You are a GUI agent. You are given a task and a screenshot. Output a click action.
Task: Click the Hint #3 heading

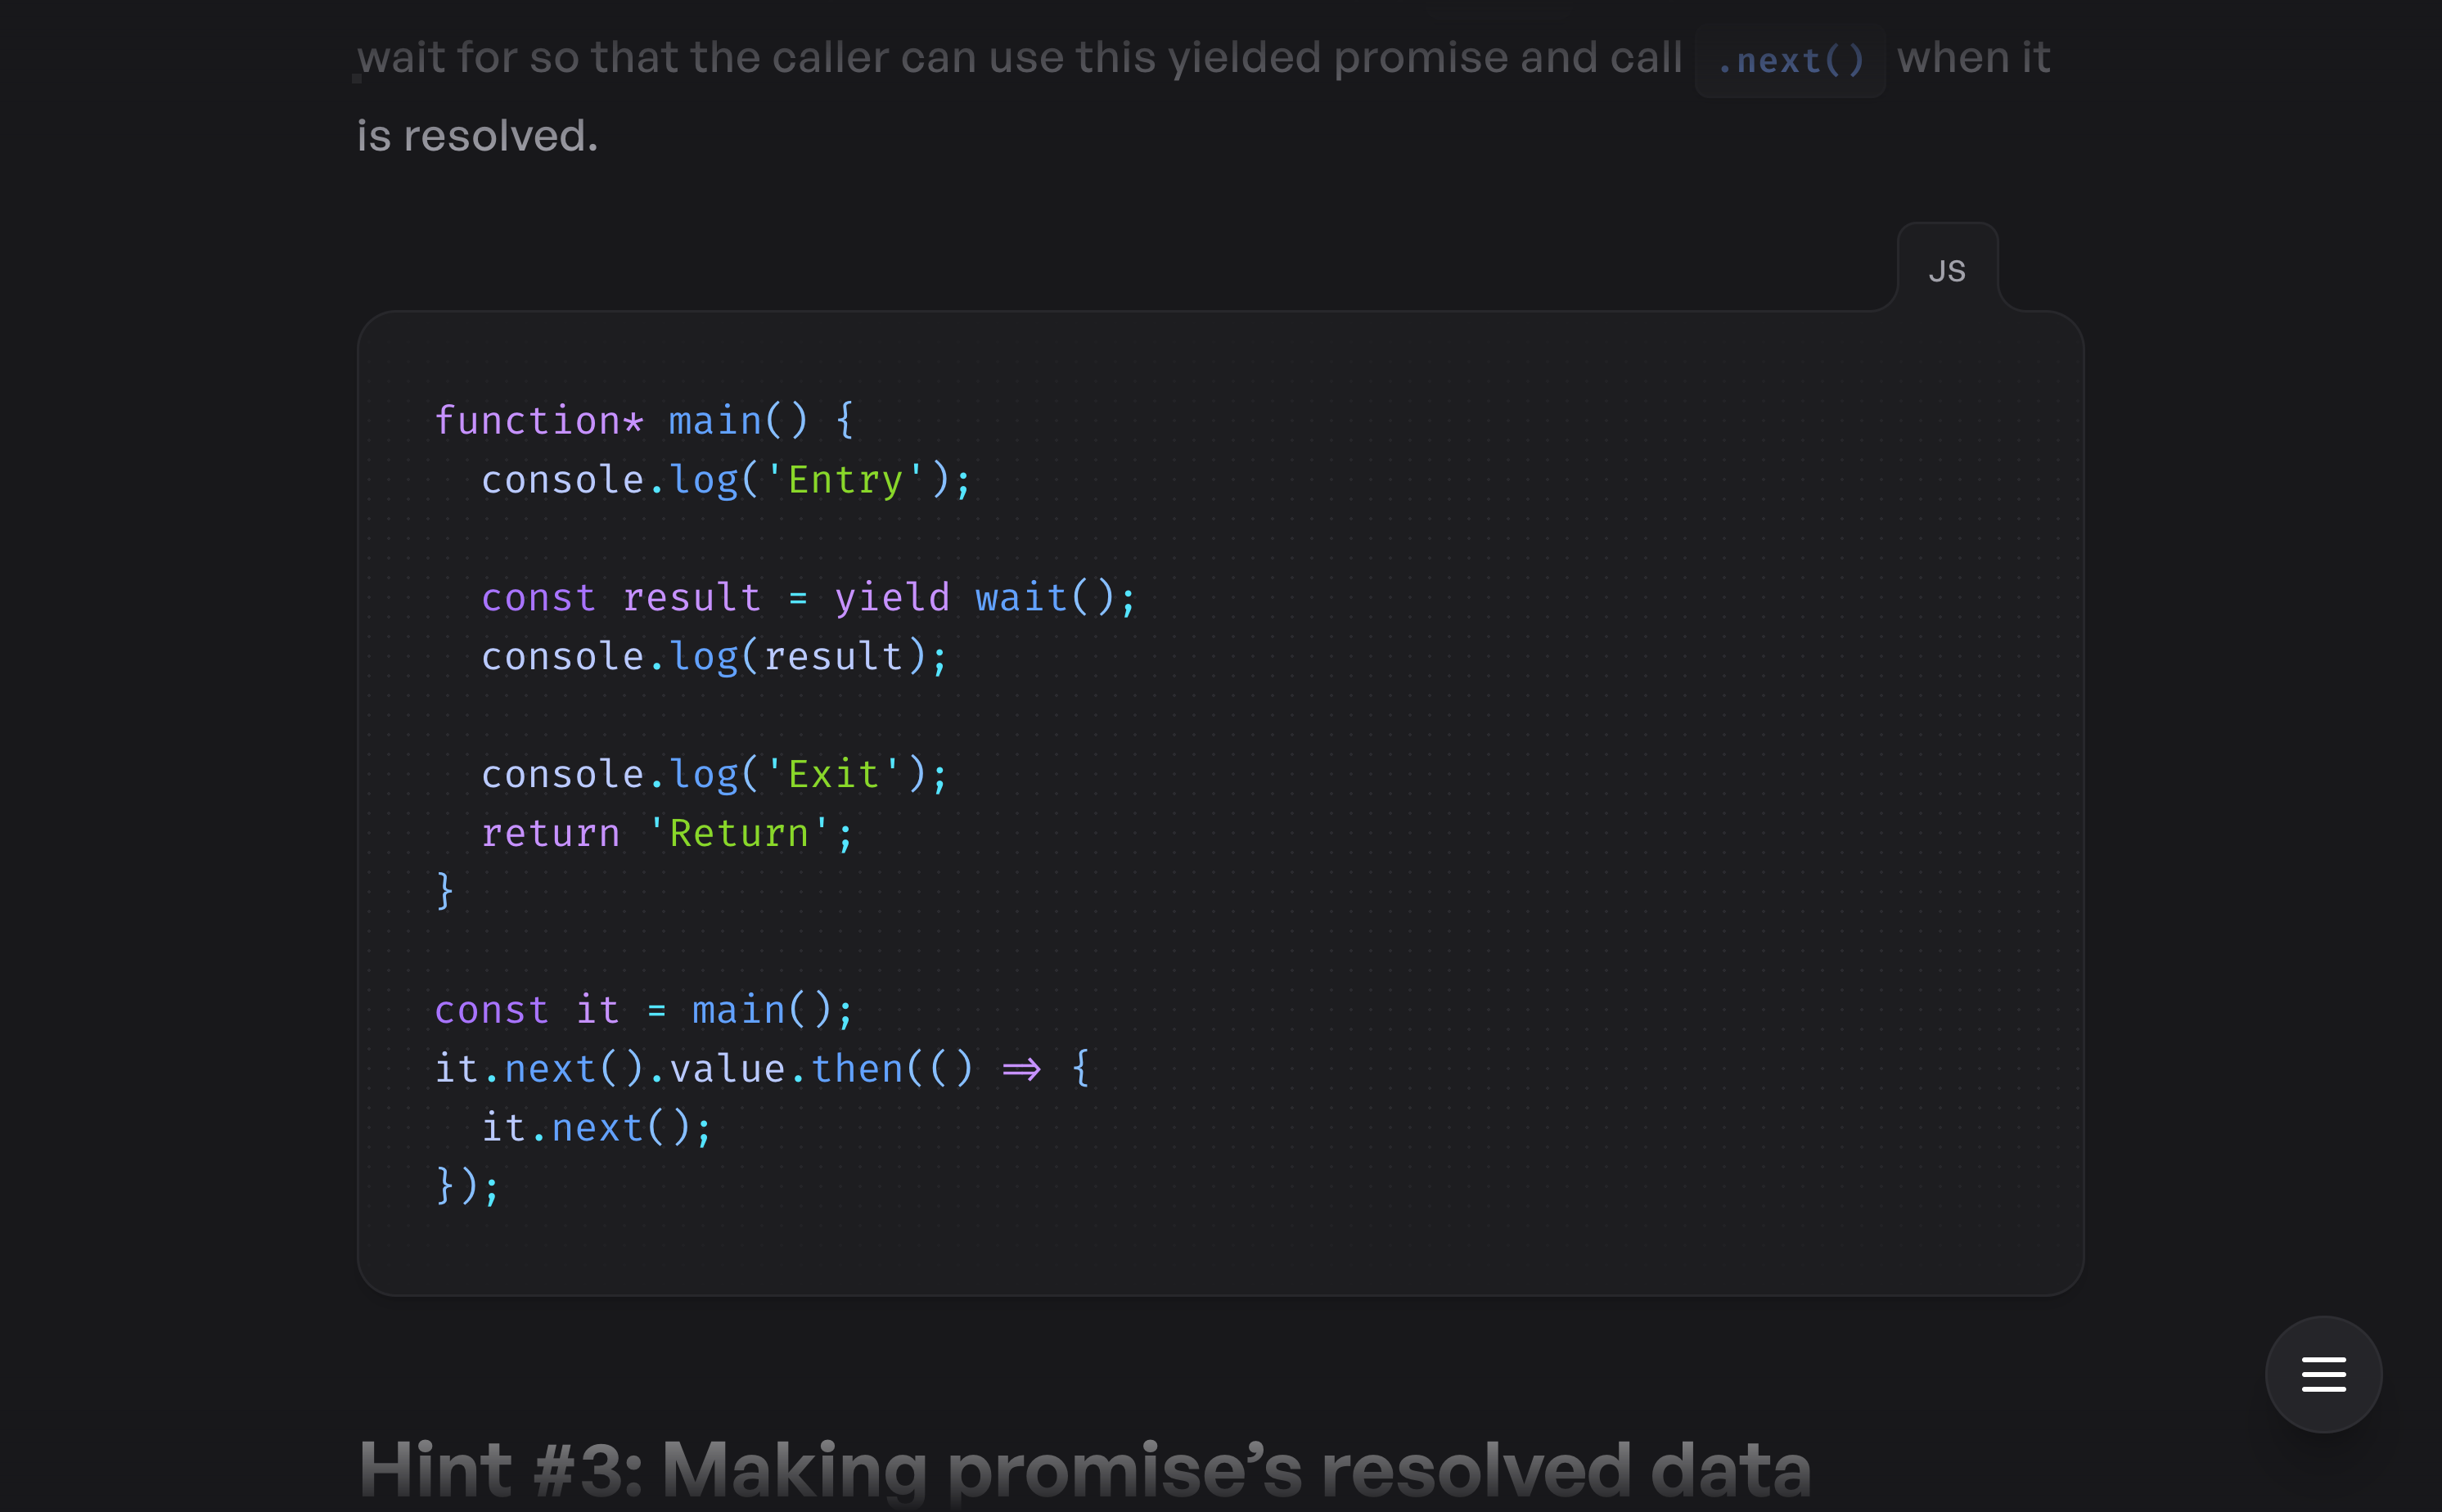pyautogui.click(x=1084, y=1470)
